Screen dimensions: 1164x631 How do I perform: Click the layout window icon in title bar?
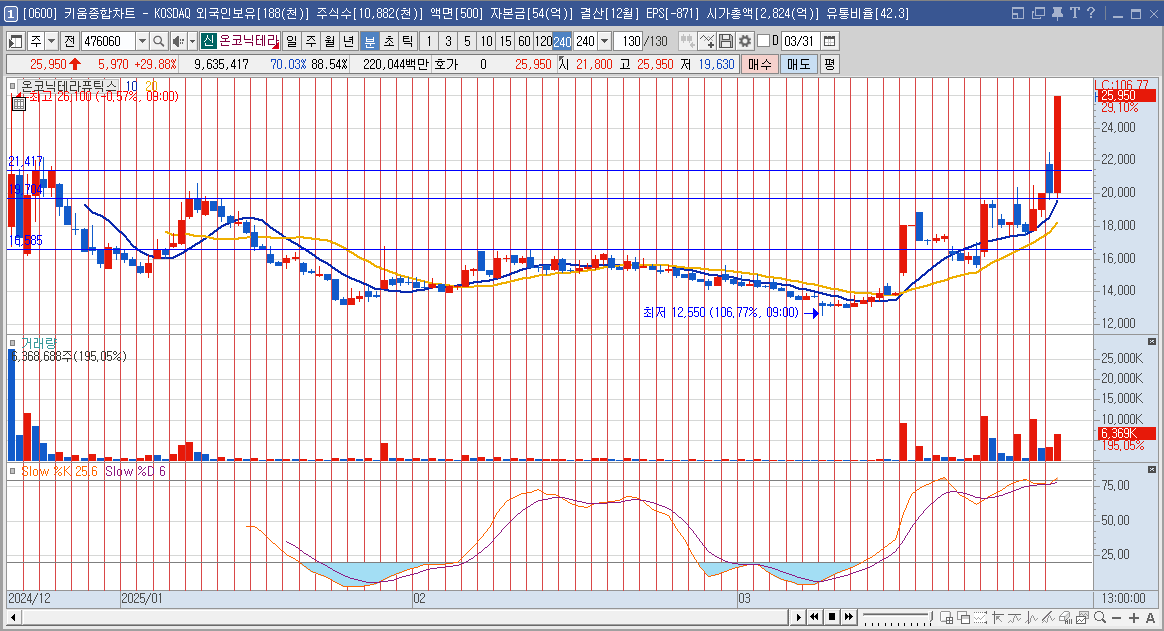click(1018, 13)
